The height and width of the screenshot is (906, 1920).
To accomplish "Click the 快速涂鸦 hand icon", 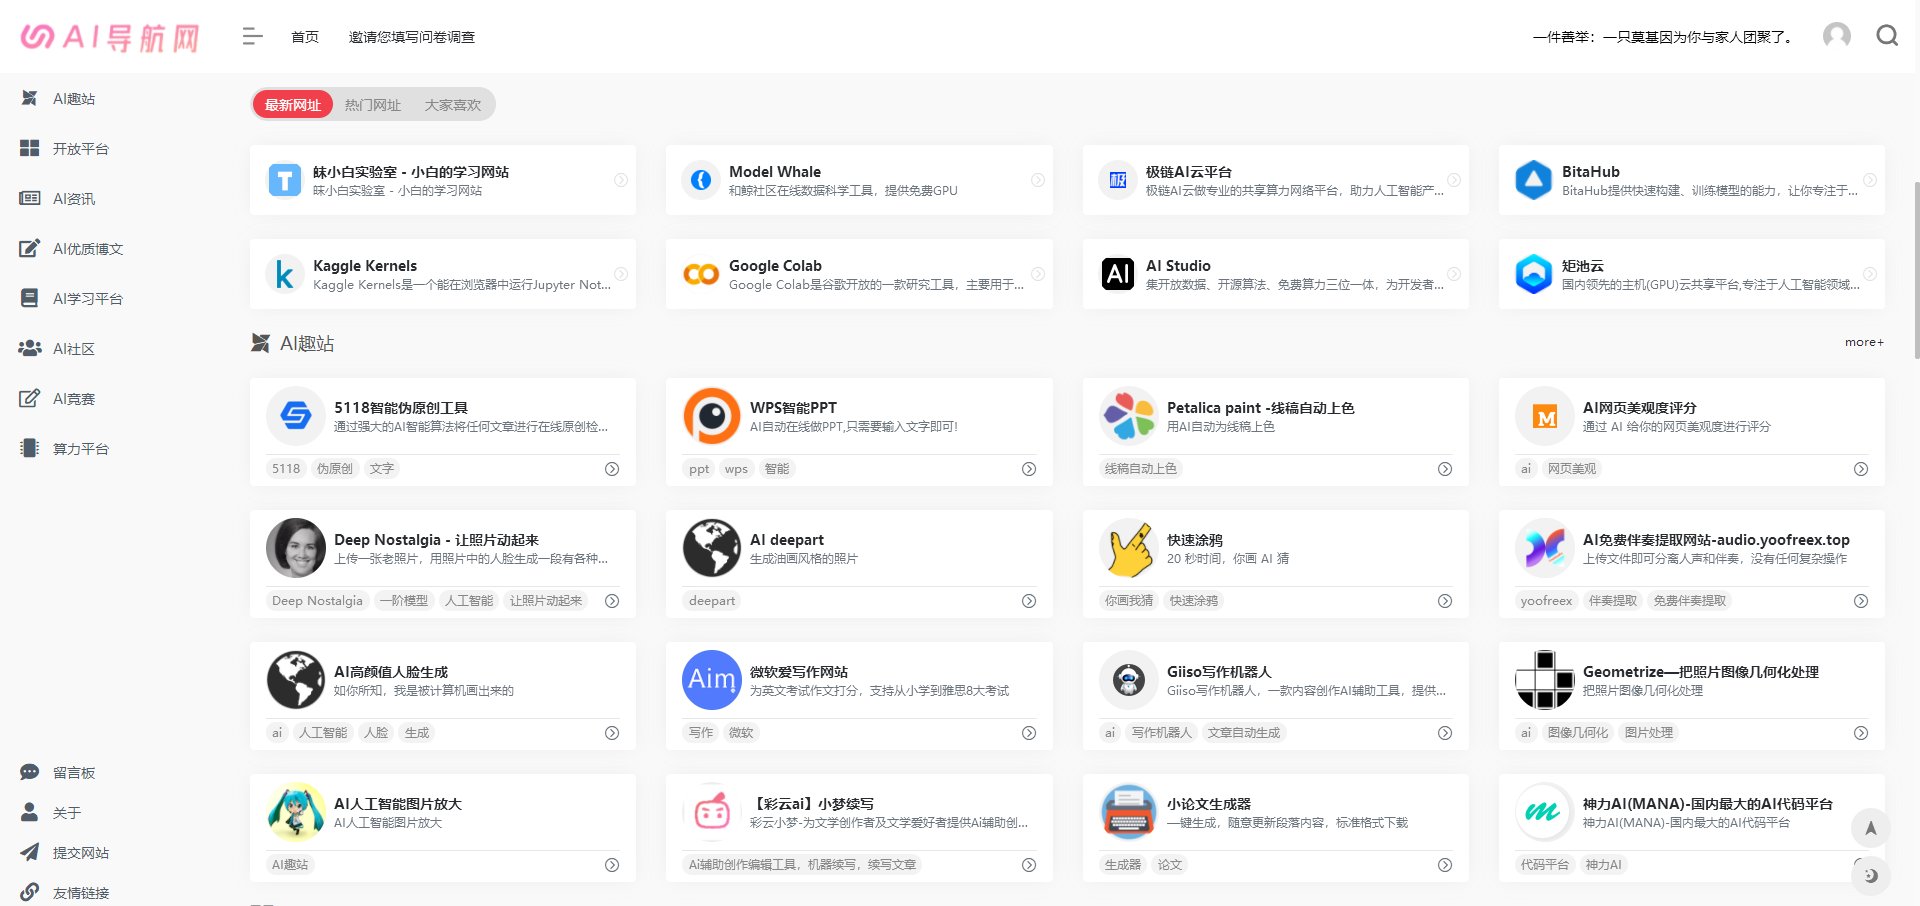I will point(1128,548).
